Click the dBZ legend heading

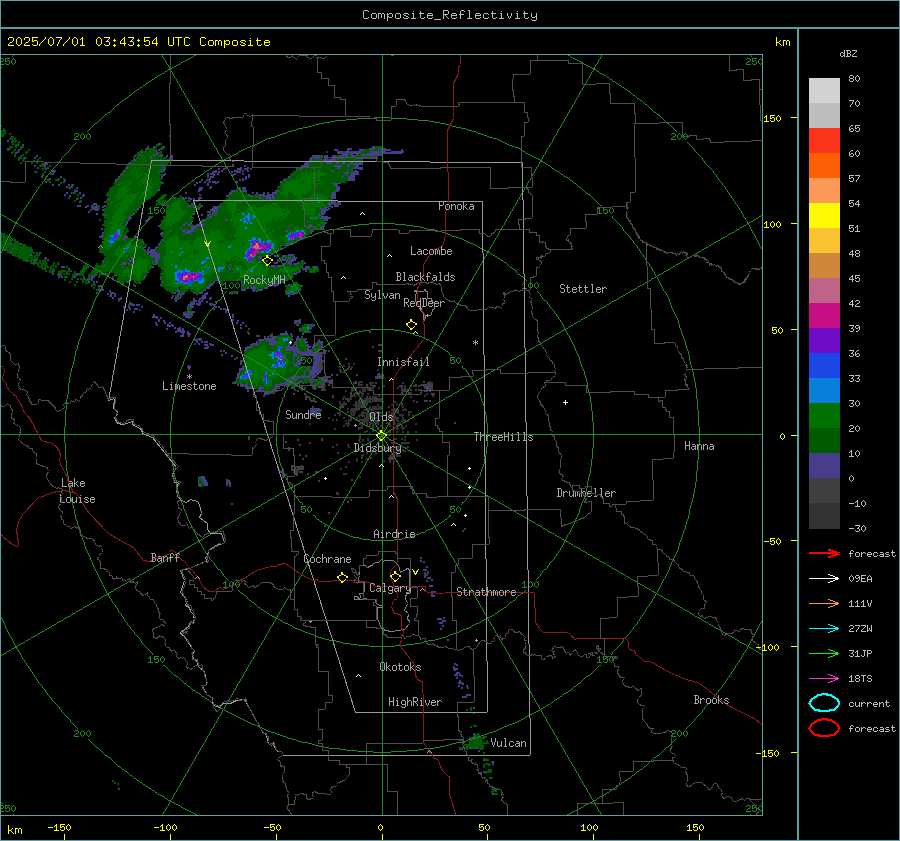(848, 53)
